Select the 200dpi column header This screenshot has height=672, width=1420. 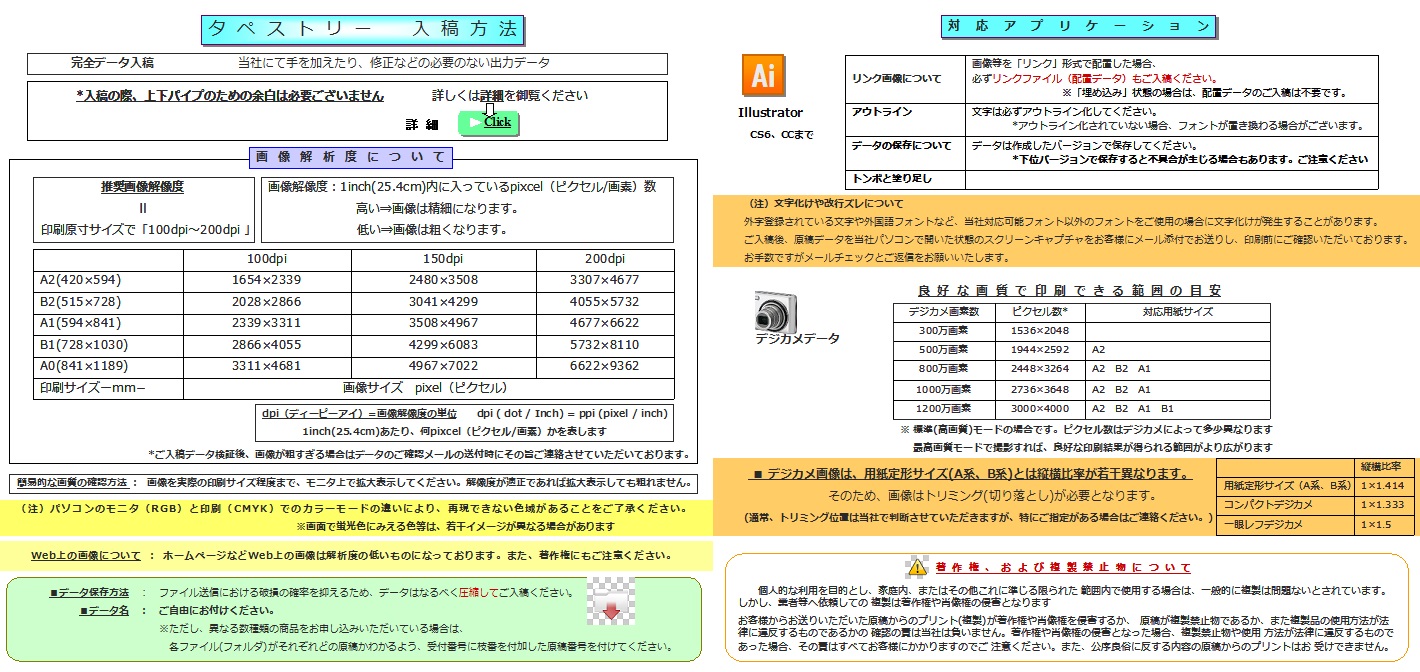click(x=604, y=260)
